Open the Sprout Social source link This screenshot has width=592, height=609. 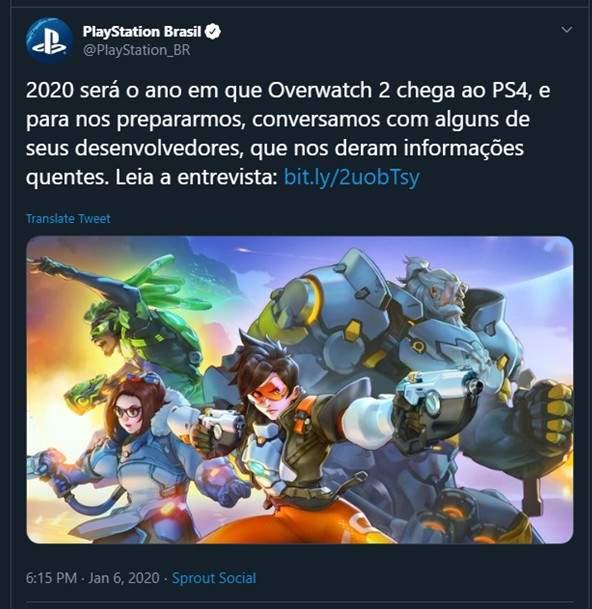[x=214, y=578]
